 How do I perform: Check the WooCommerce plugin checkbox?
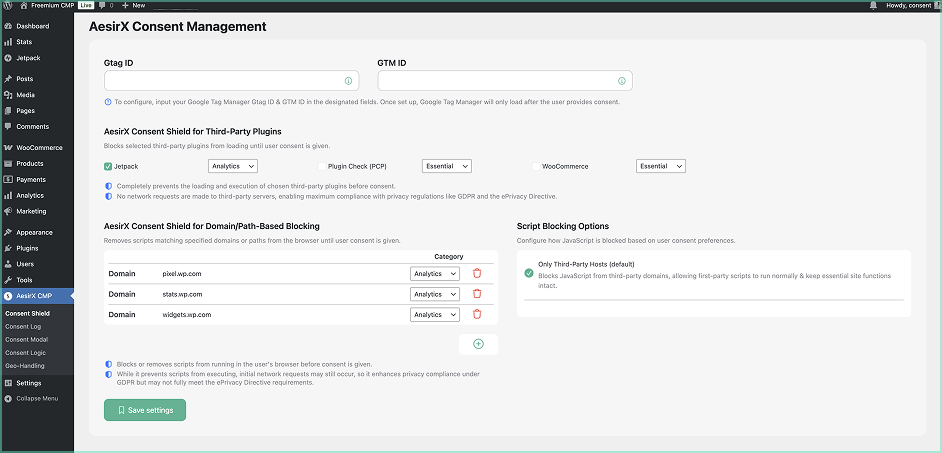536,166
